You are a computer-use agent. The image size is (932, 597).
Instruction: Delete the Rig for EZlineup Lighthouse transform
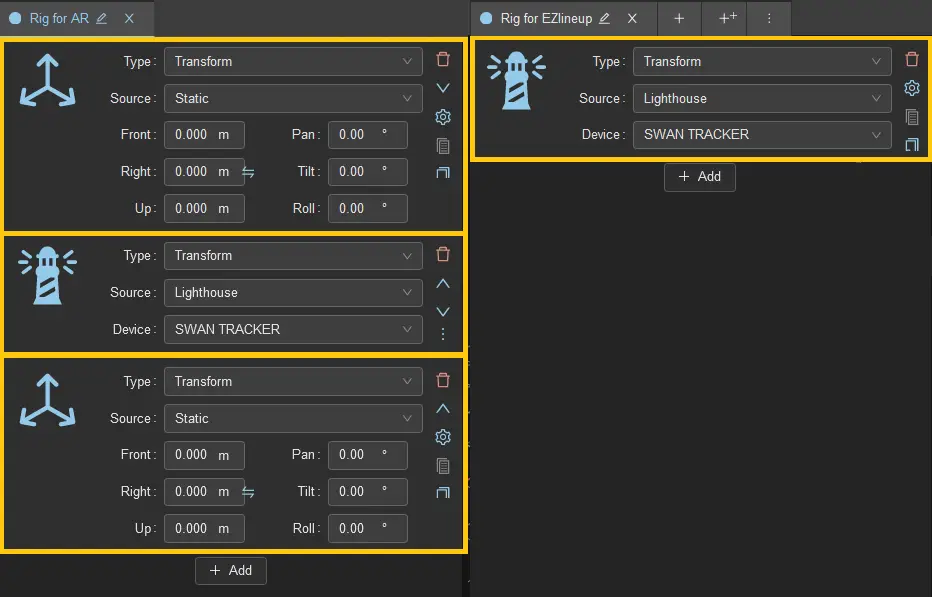click(911, 60)
